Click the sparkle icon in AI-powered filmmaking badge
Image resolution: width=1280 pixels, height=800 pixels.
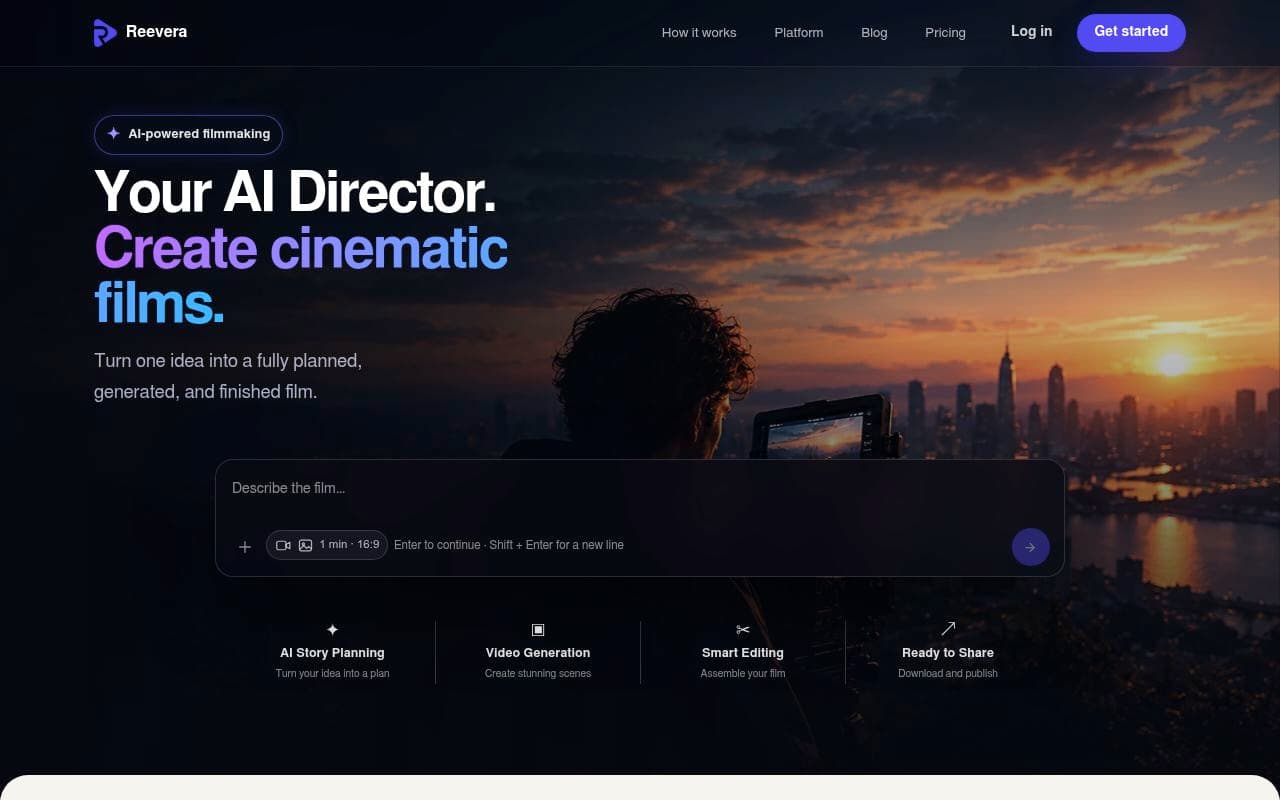pyautogui.click(x=114, y=134)
